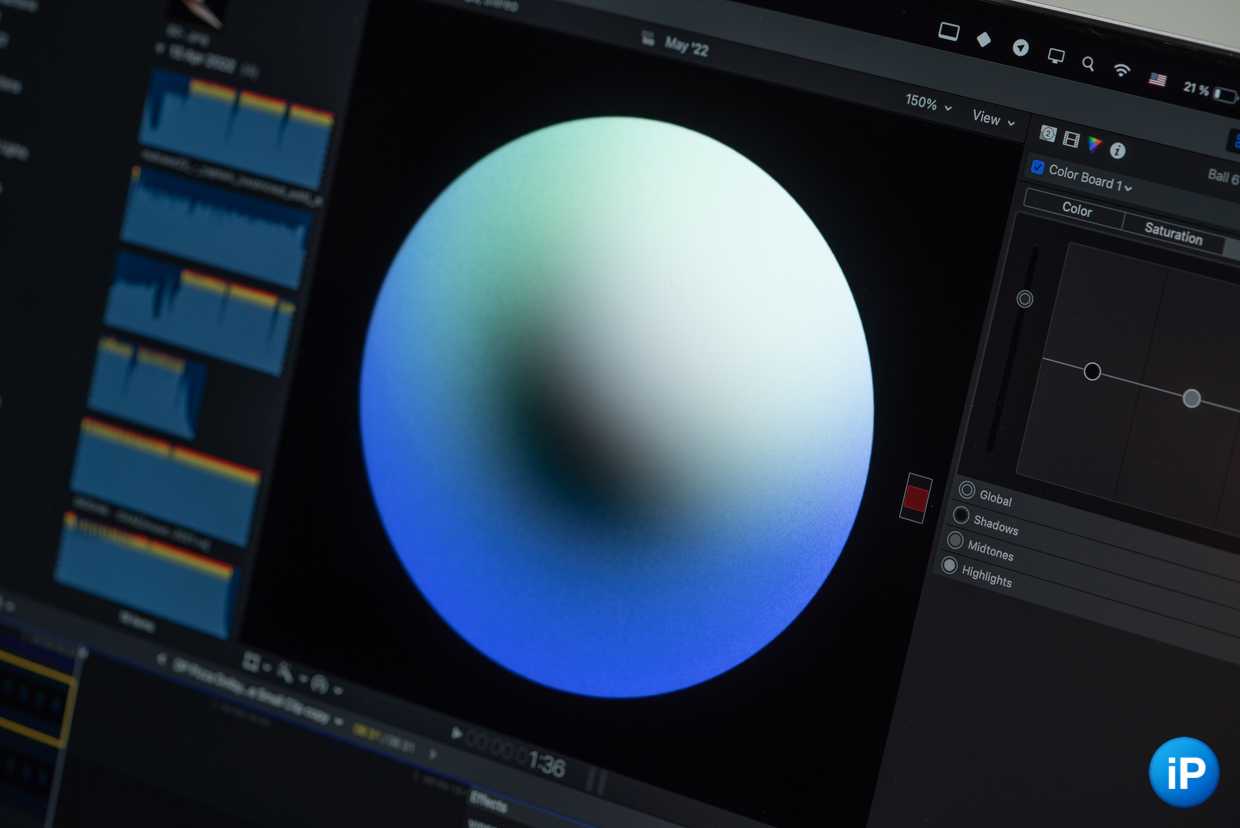Open Spotlight search in menu bar
The width and height of the screenshot is (1240, 828).
pyautogui.click(x=1088, y=64)
